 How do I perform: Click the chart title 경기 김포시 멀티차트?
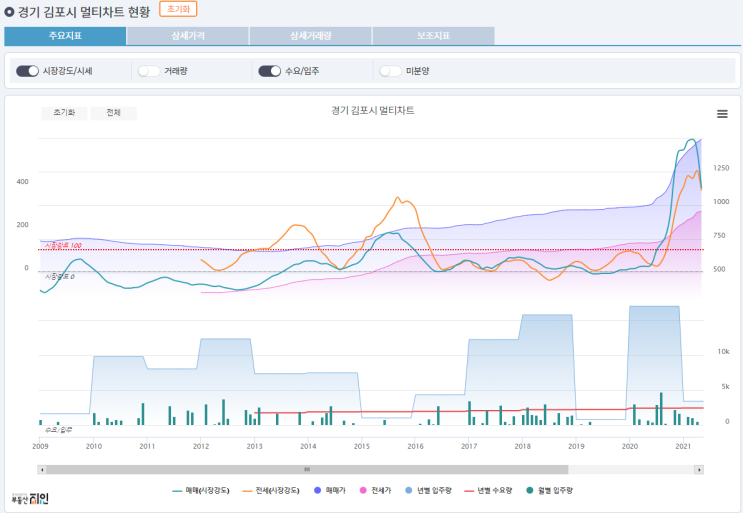tap(372, 110)
